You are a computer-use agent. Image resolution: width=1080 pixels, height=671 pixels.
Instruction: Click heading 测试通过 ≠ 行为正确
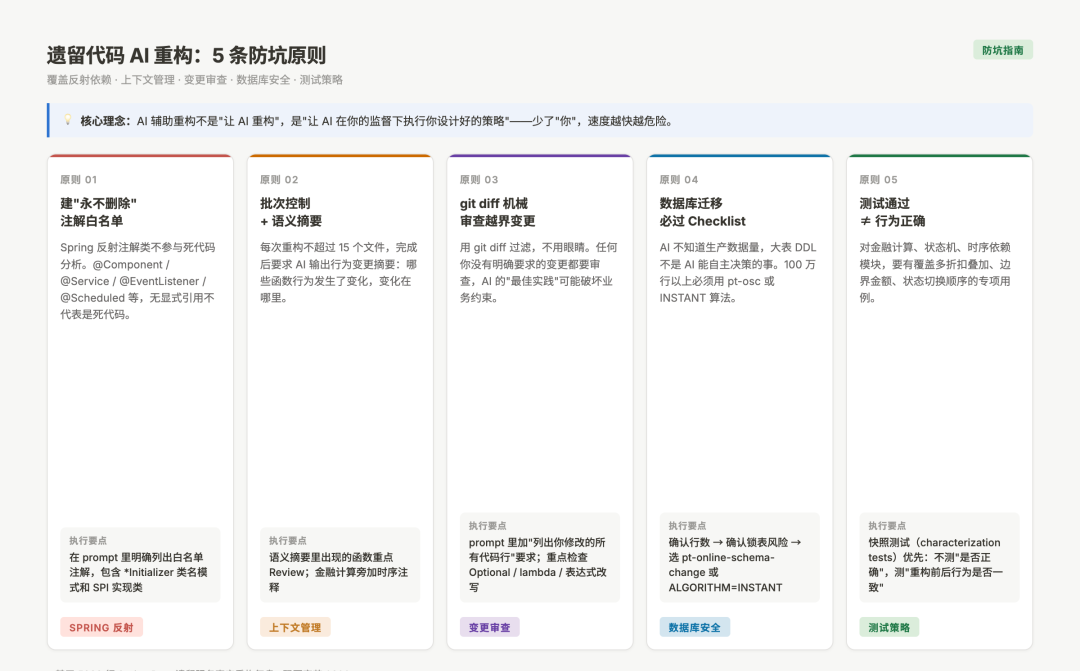pyautogui.click(x=892, y=212)
